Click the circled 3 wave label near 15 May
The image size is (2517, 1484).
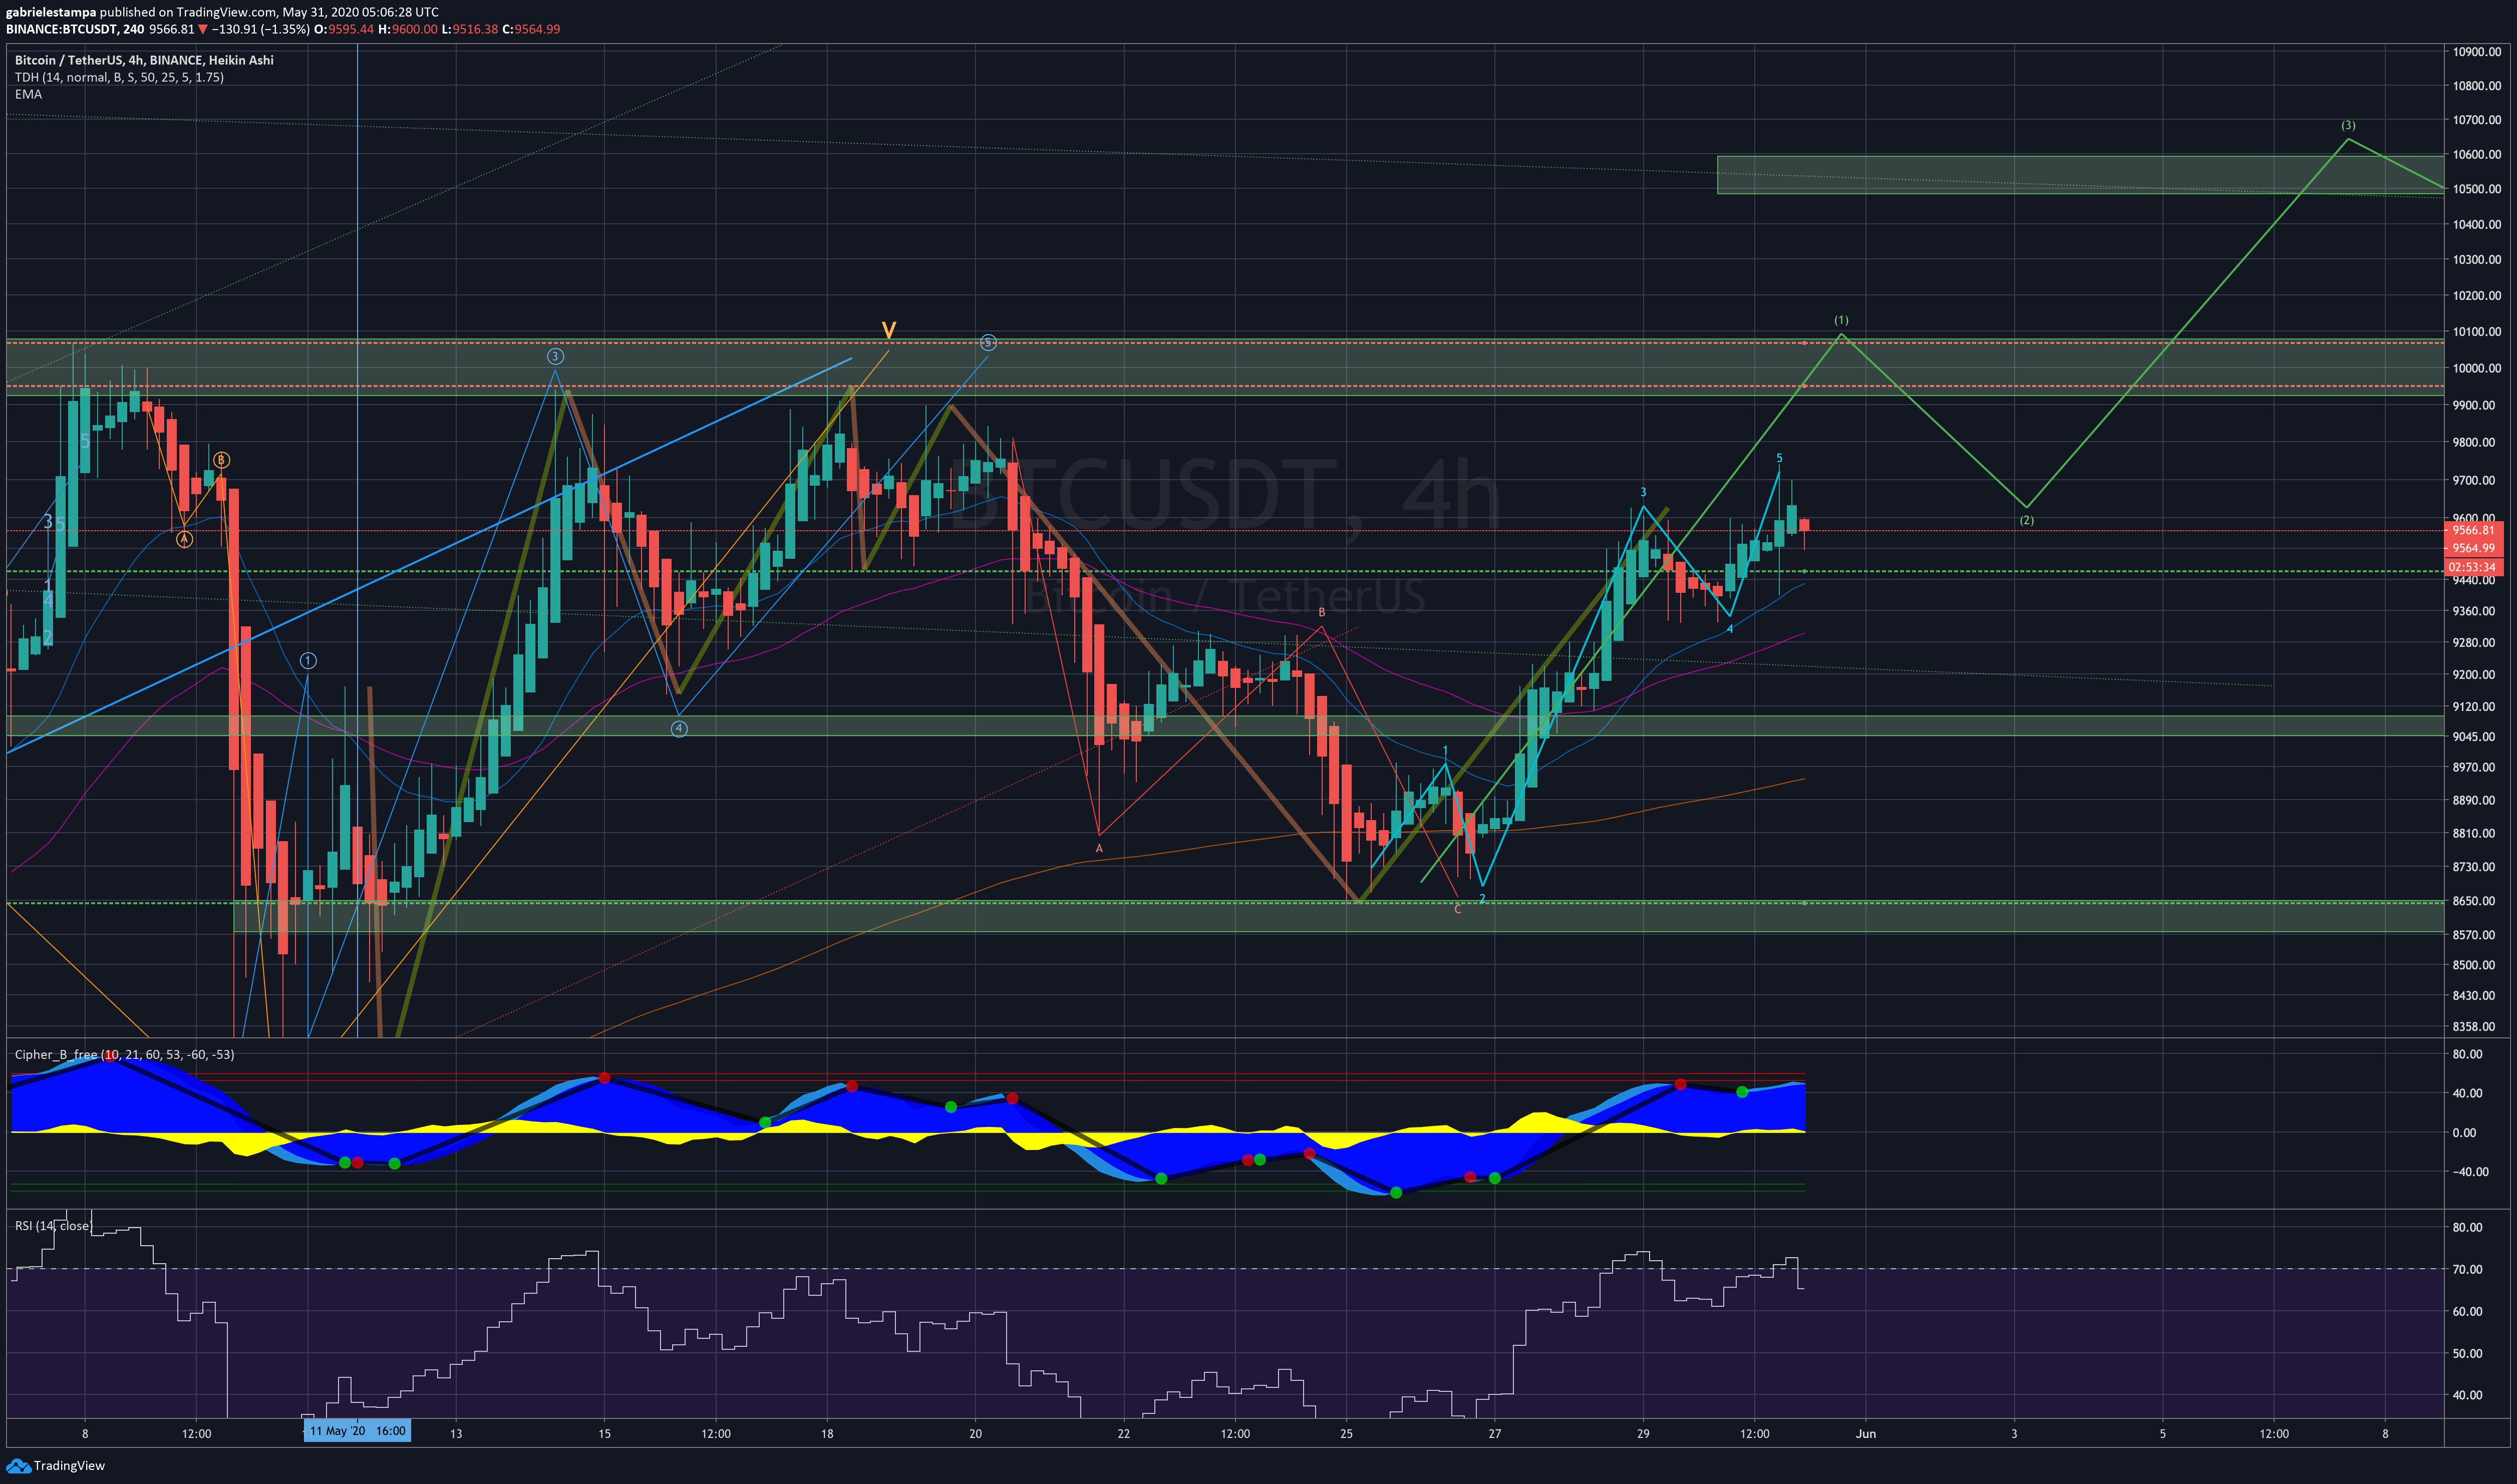pyautogui.click(x=555, y=356)
